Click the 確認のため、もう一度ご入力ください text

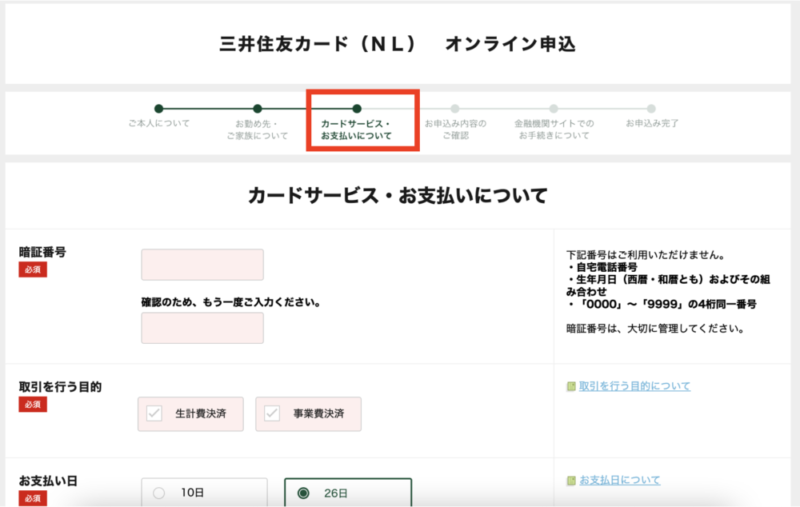point(231,302)
